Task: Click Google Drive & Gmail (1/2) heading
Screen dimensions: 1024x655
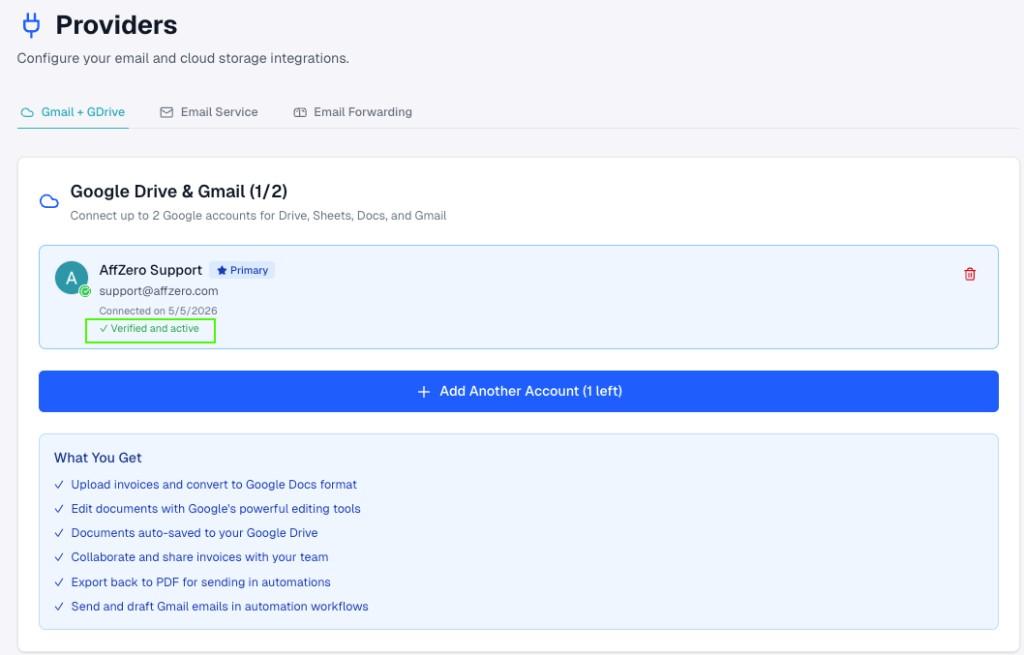Action: (179, 191)
